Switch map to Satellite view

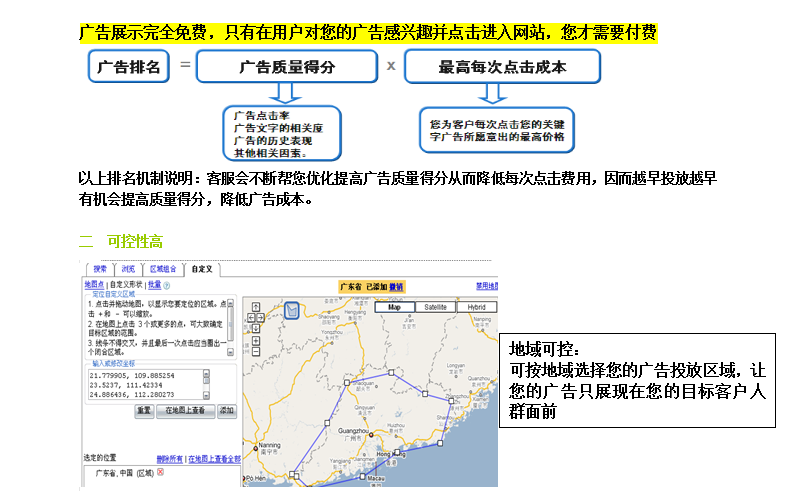pyautogui.click(x=435, y=307)
